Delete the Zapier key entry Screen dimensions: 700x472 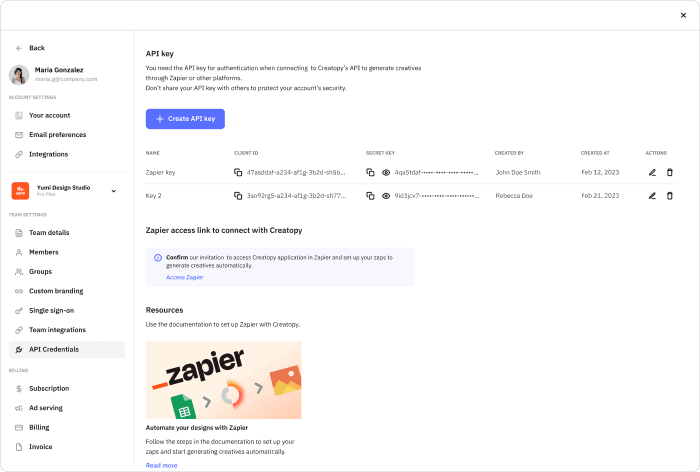pos(670,172)
